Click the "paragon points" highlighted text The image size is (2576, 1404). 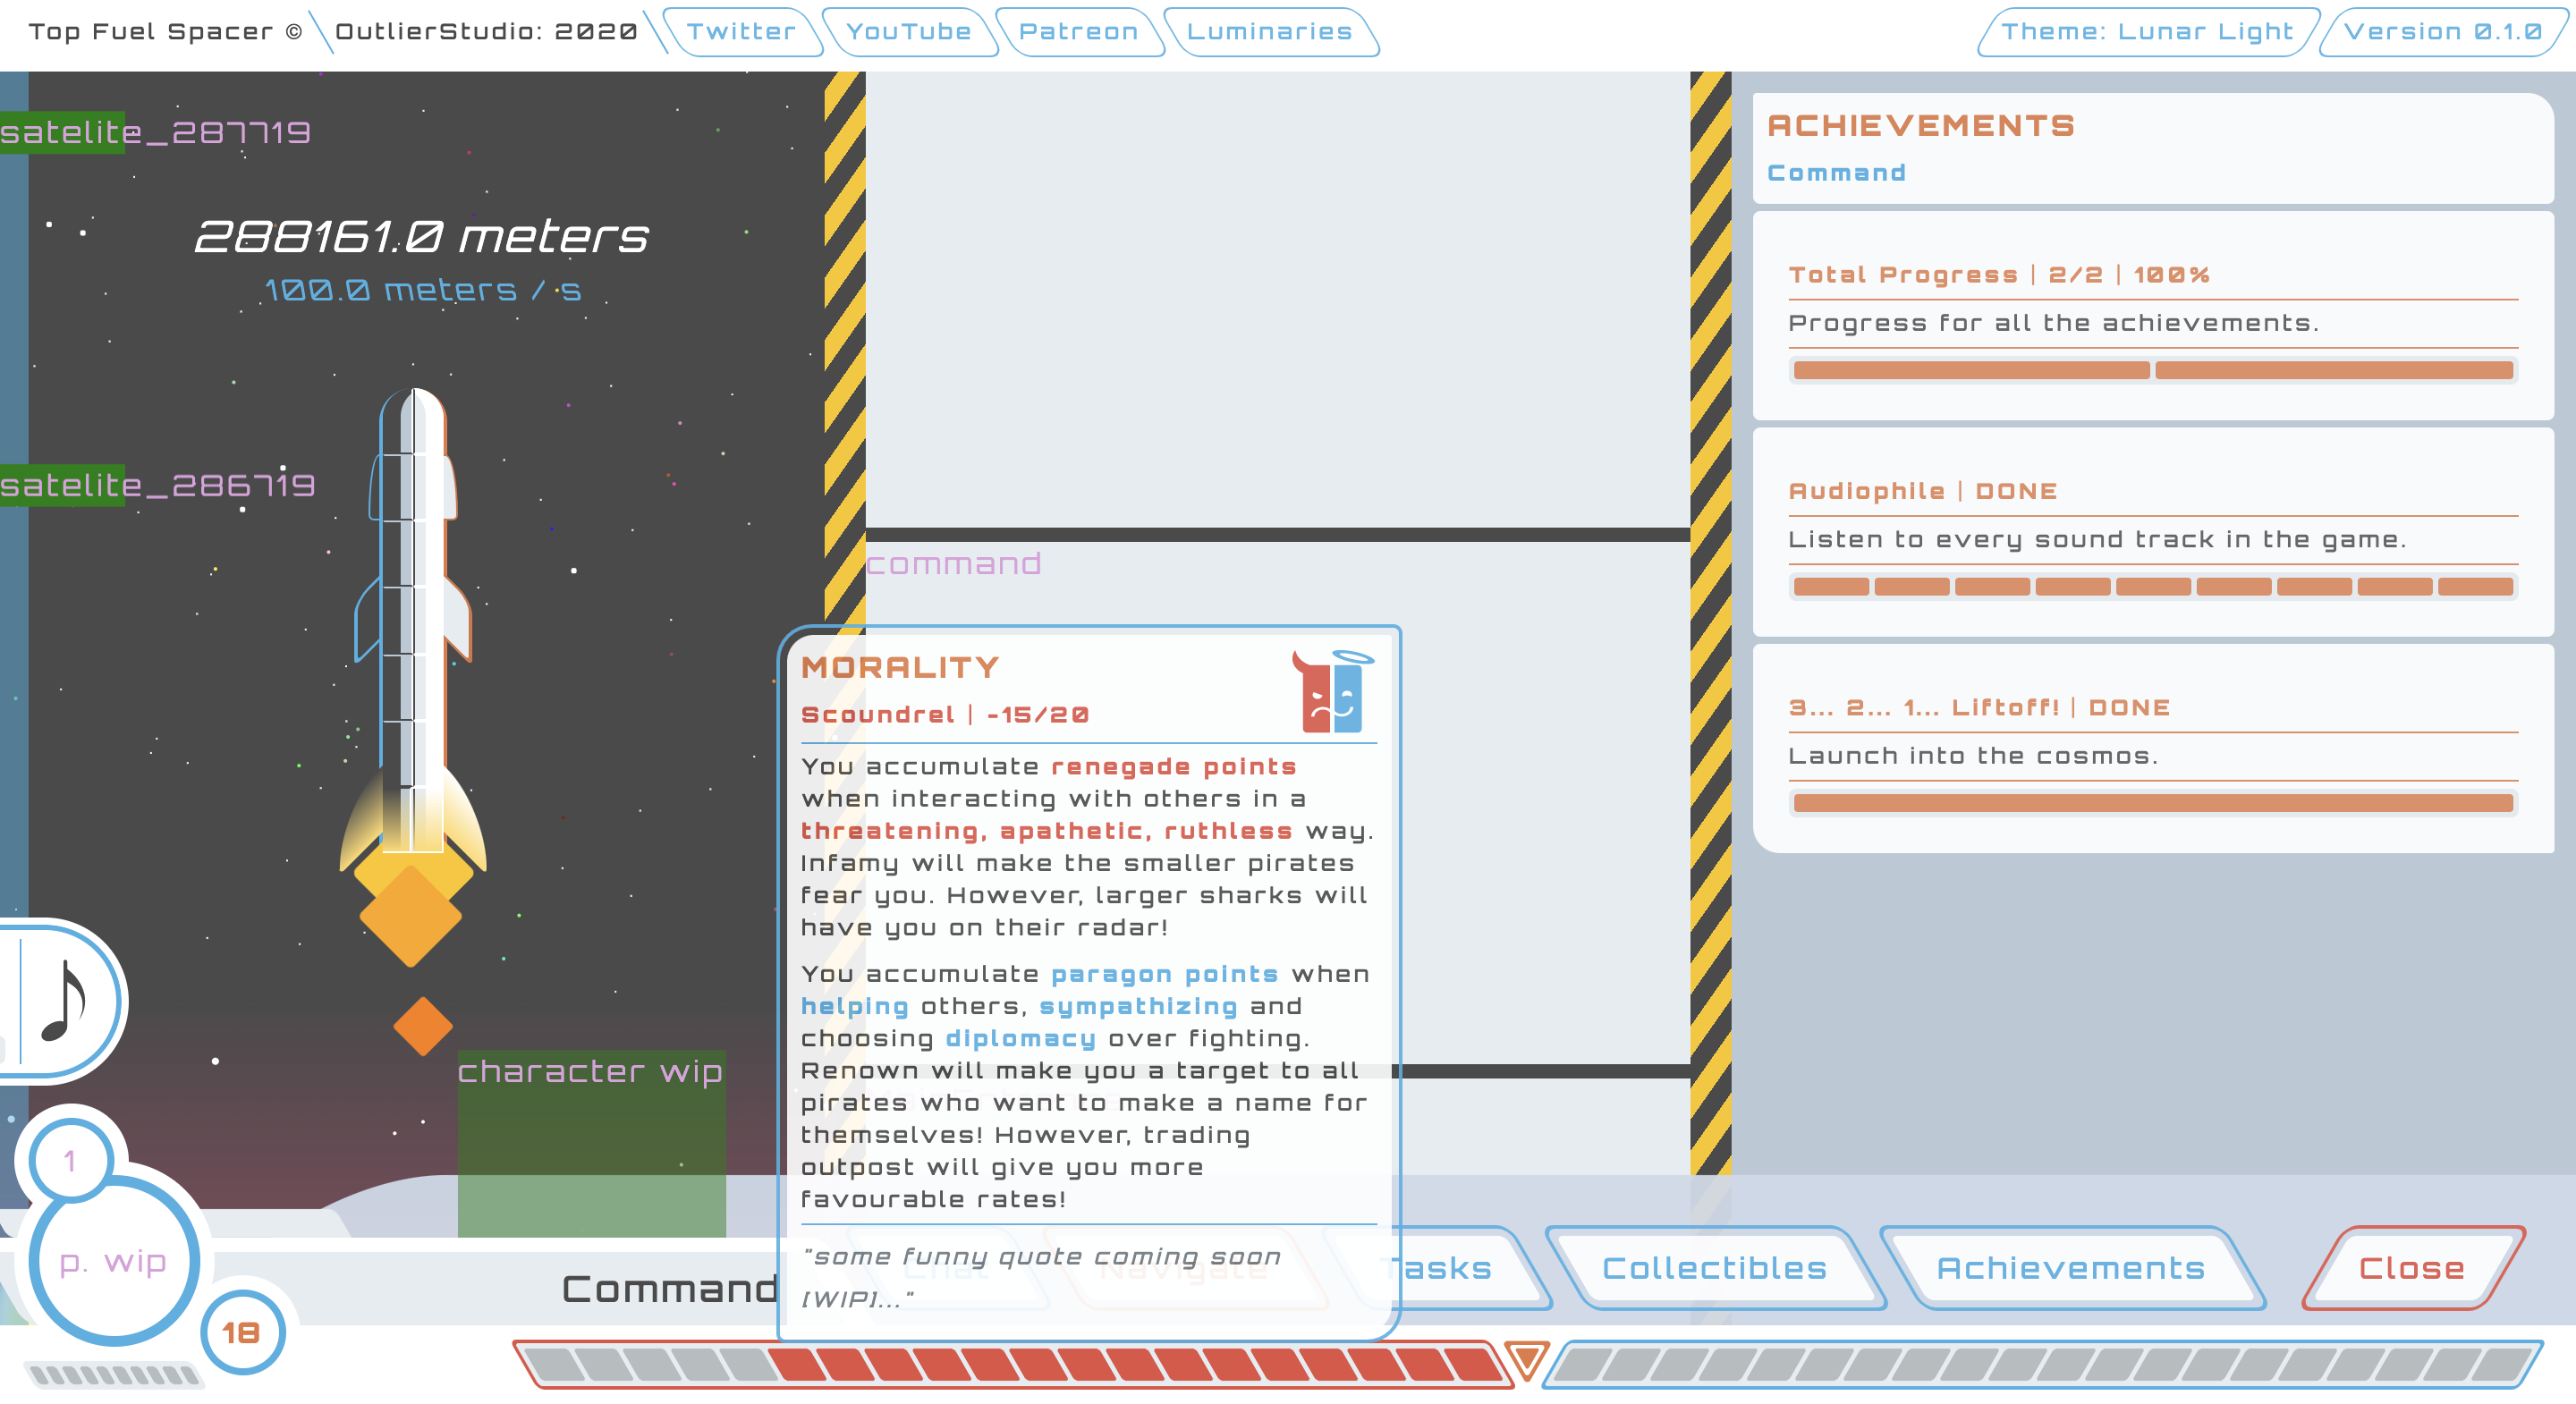click(1164, 973)
